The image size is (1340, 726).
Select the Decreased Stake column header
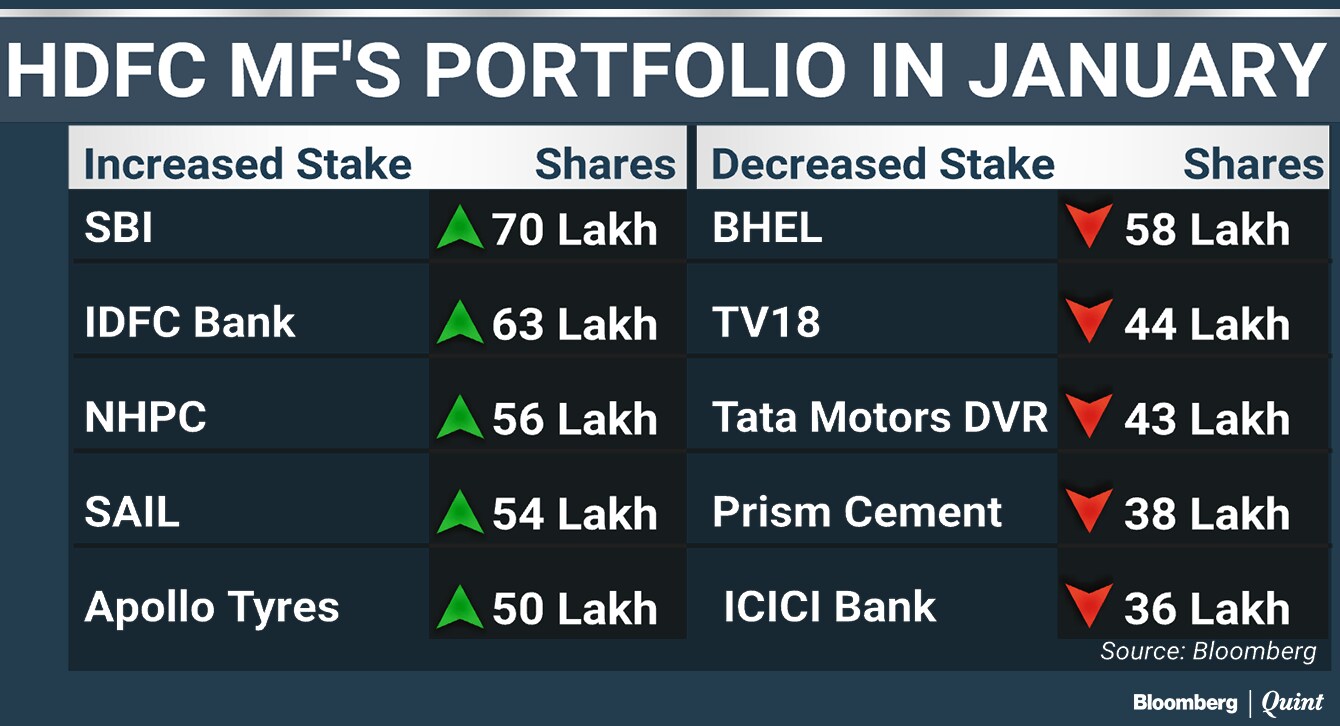pyautogui.click(x=883, y=165)
